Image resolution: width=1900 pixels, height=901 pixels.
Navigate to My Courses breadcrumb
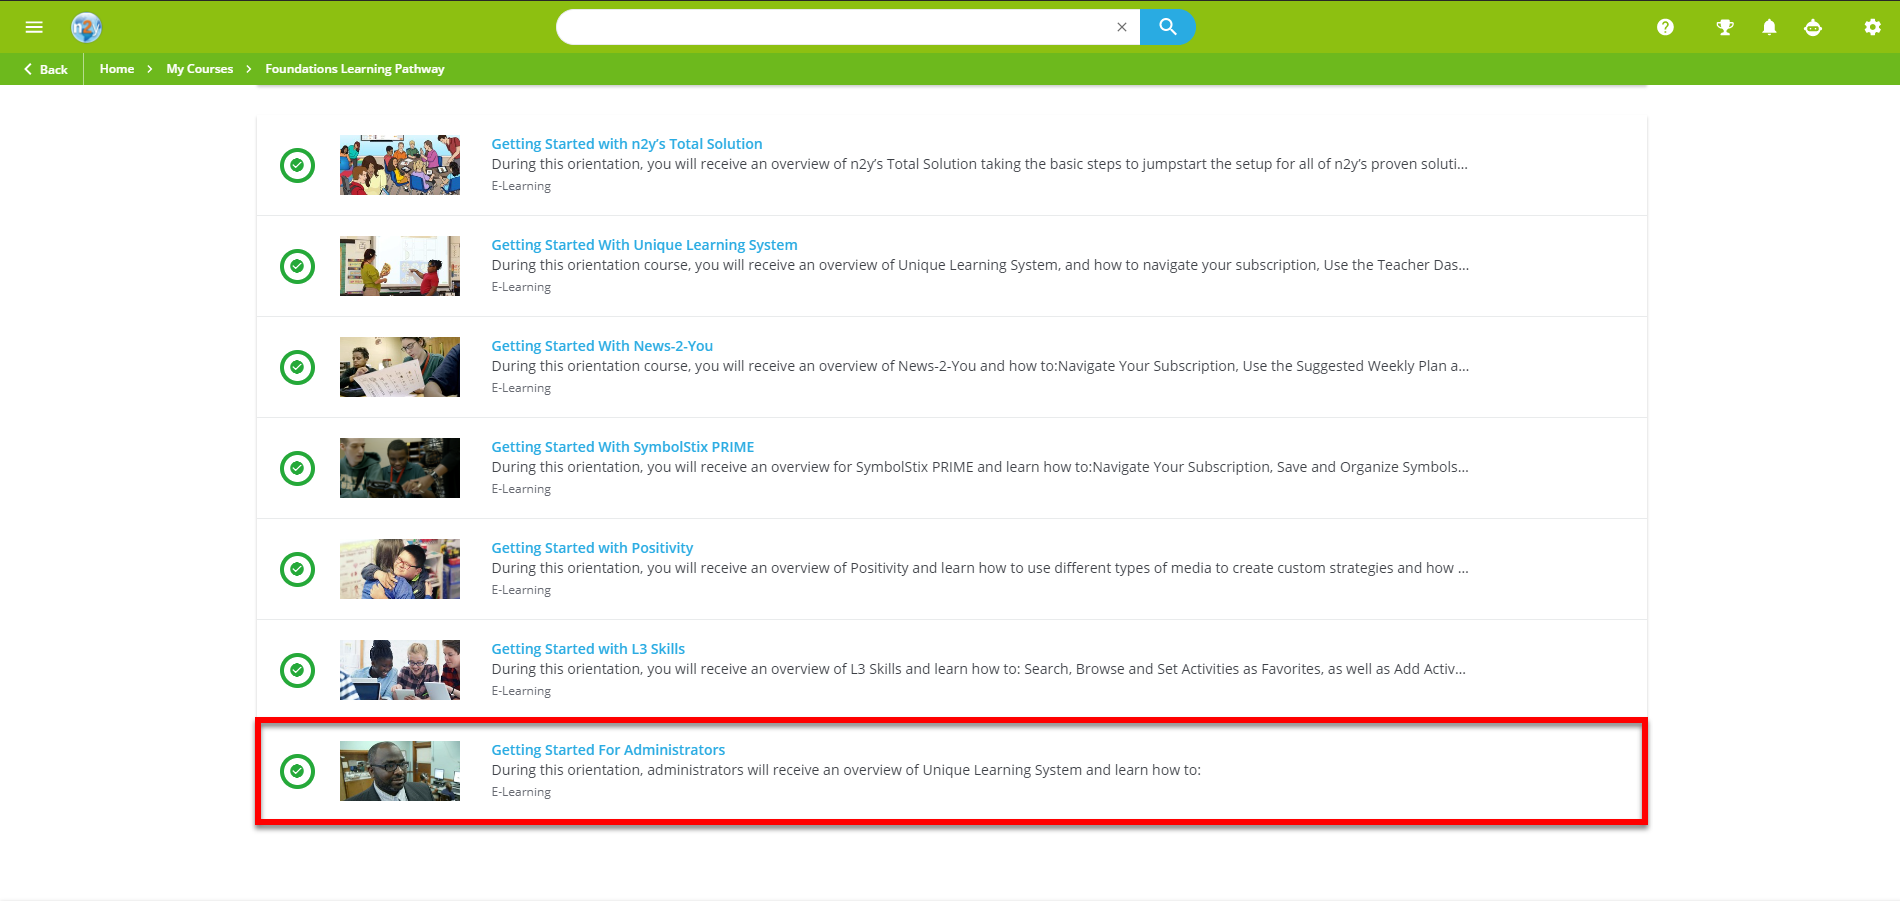click(200, 69)
